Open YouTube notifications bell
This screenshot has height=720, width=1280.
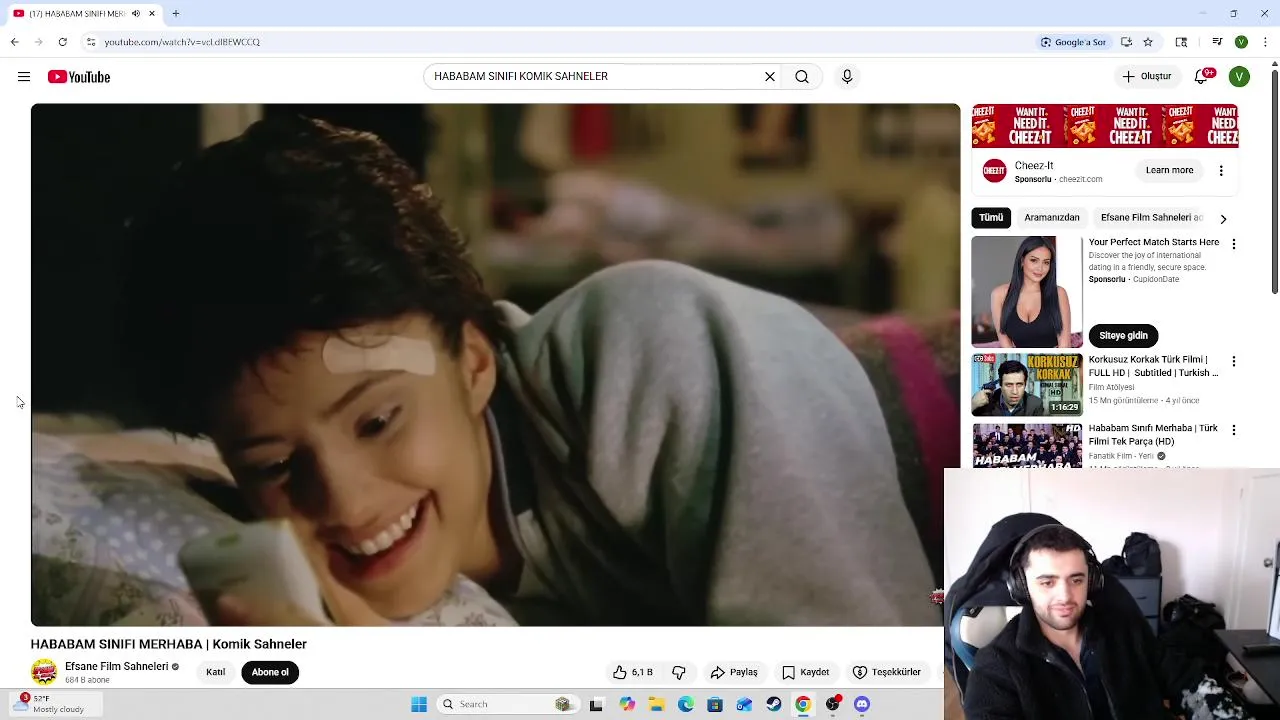(x=1202, y=77)
